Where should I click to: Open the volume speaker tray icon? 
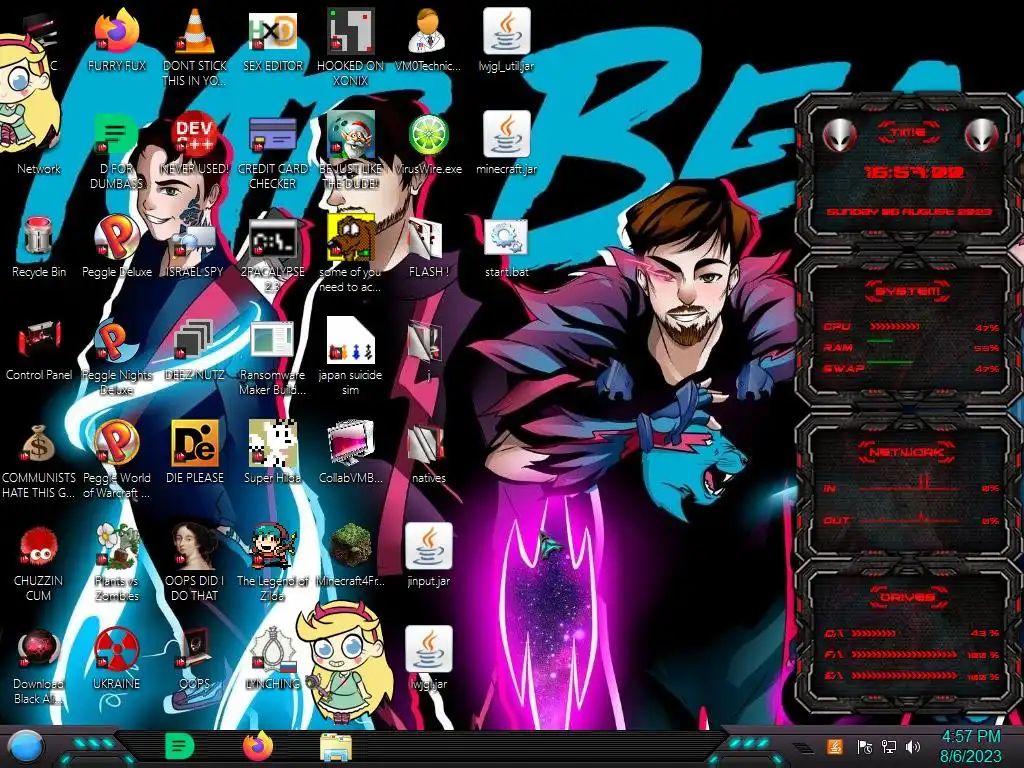(x=913, y=746)
